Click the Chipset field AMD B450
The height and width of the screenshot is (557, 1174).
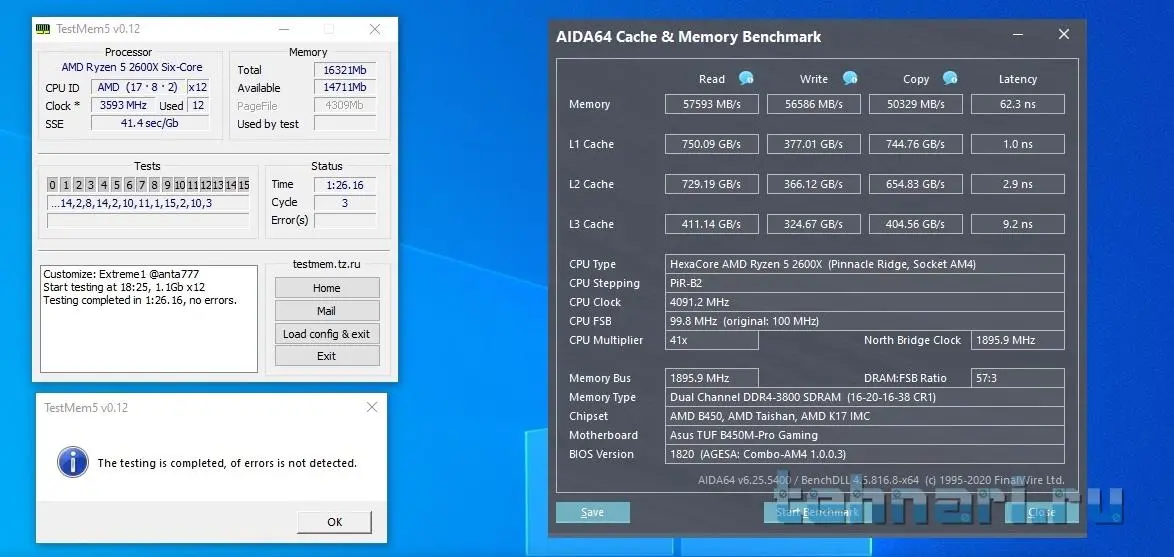pos(865,416)
